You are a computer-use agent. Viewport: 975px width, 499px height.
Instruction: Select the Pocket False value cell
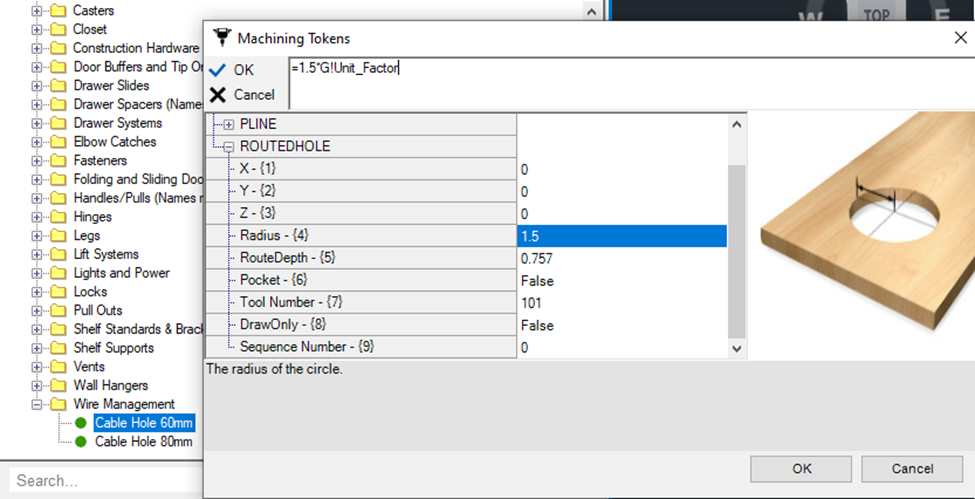tap(620, 281)
